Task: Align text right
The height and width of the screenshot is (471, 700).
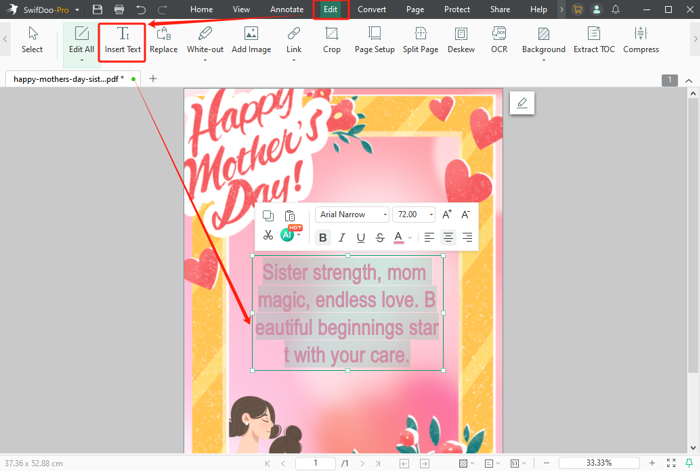Action: (x=467, y=238)
